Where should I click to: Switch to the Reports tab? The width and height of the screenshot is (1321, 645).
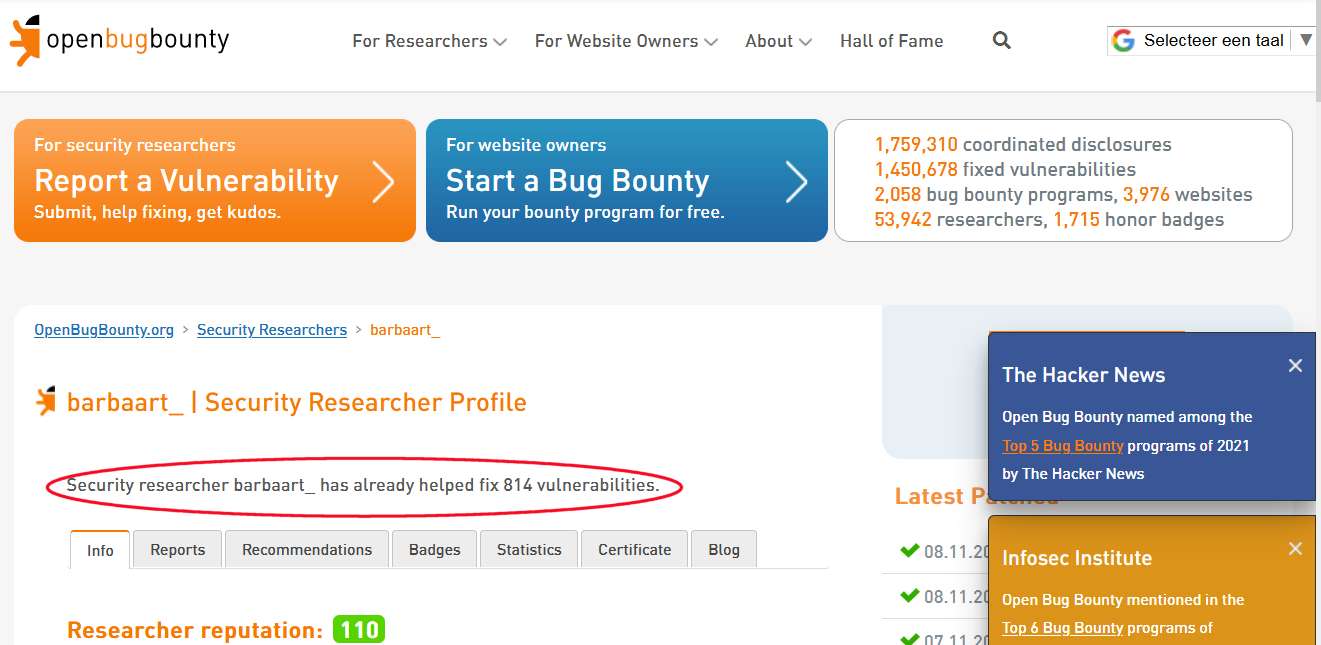[x=177, y=550]
